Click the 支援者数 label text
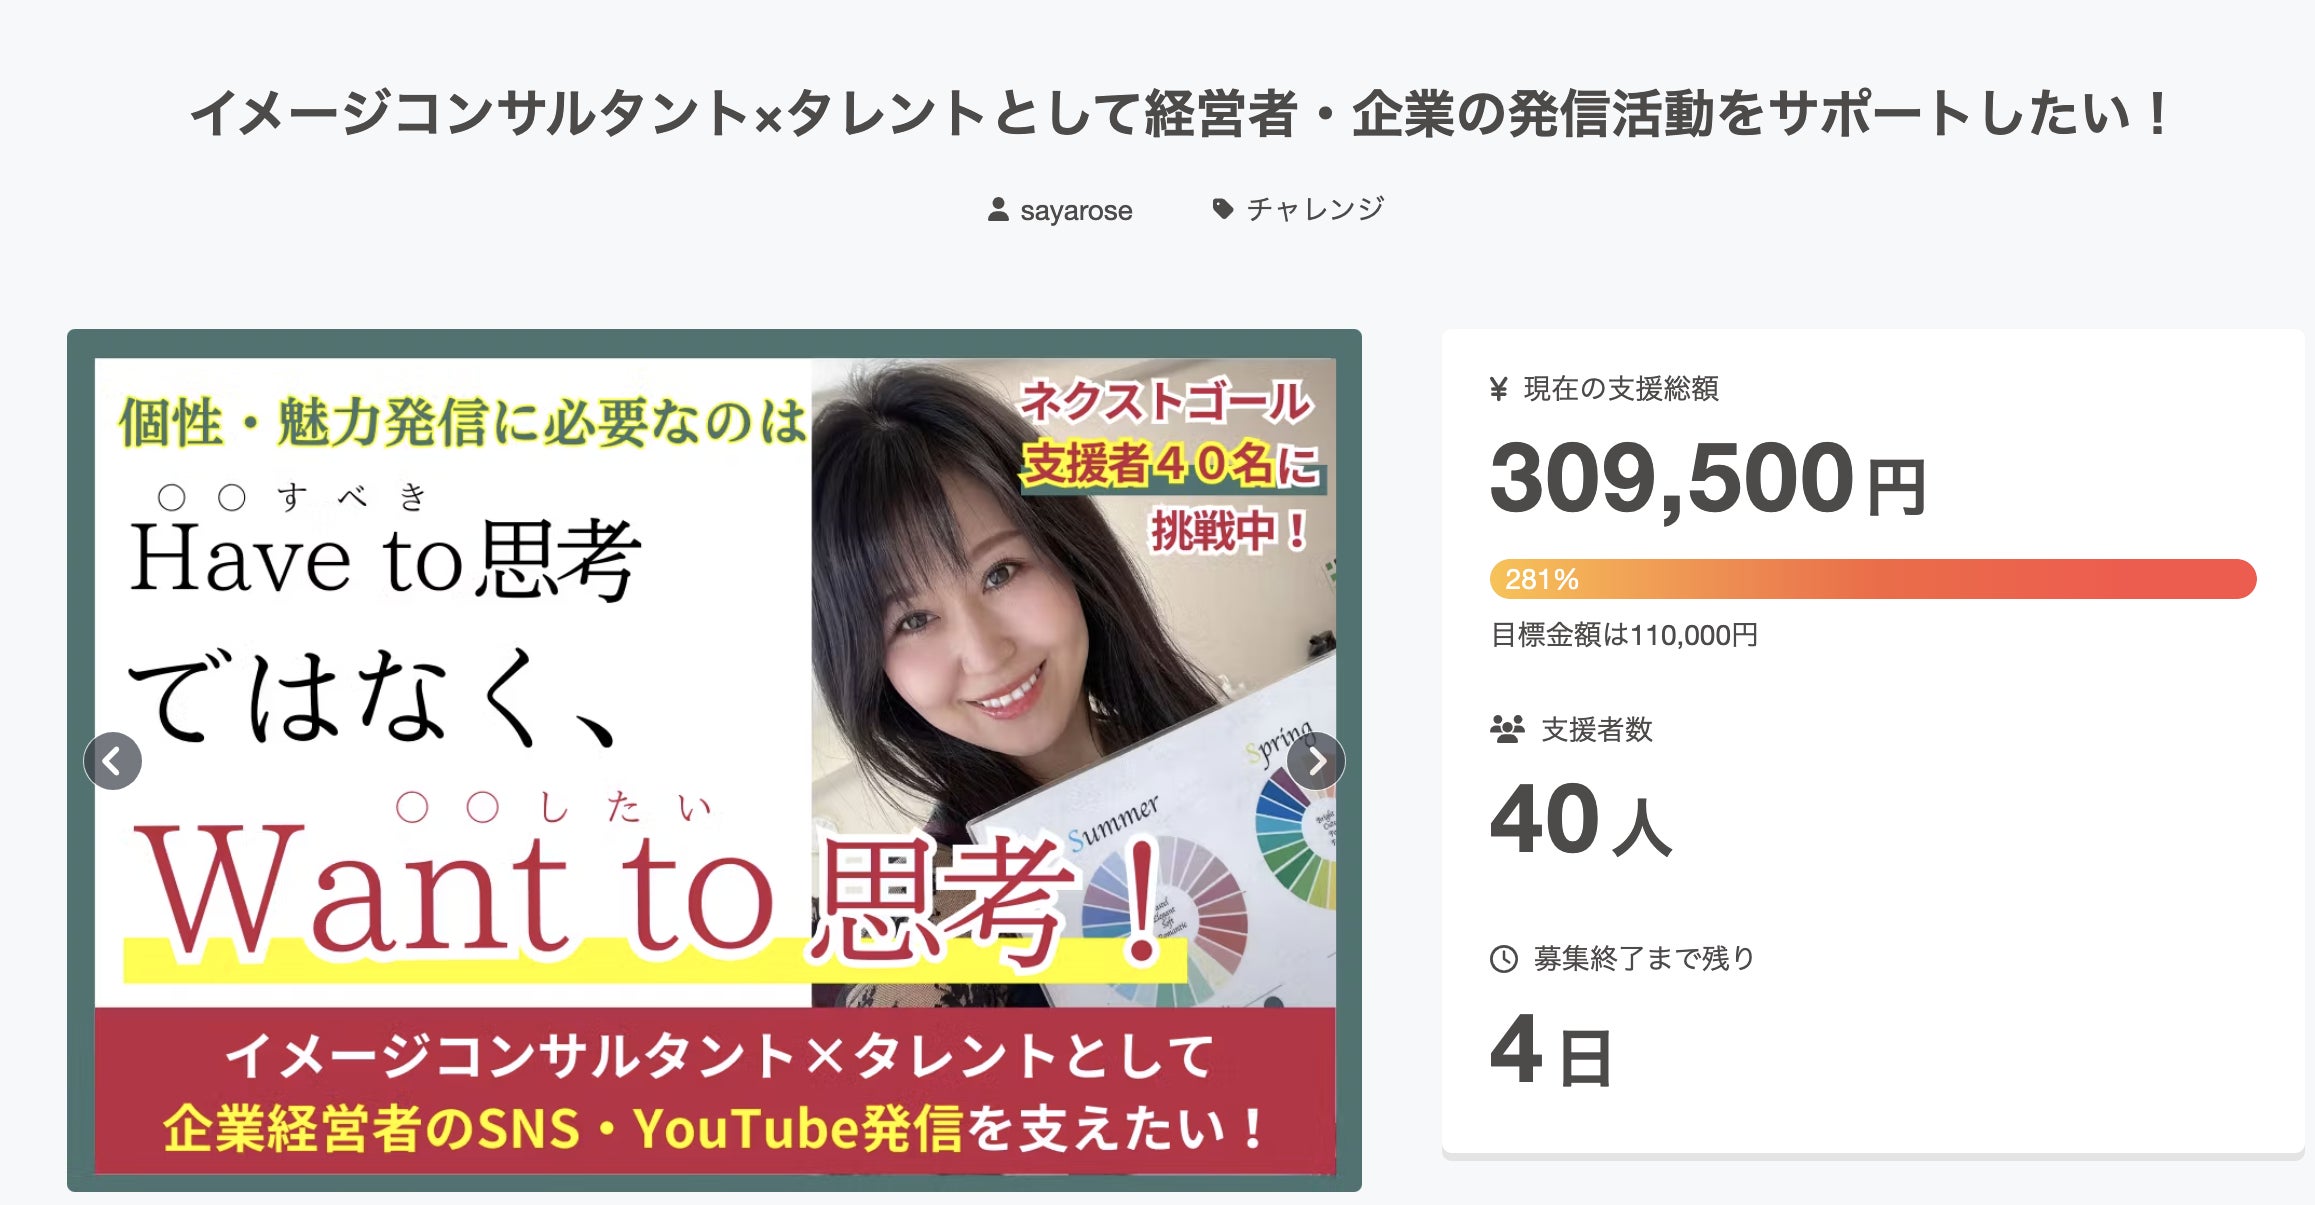 [1597, 729]
